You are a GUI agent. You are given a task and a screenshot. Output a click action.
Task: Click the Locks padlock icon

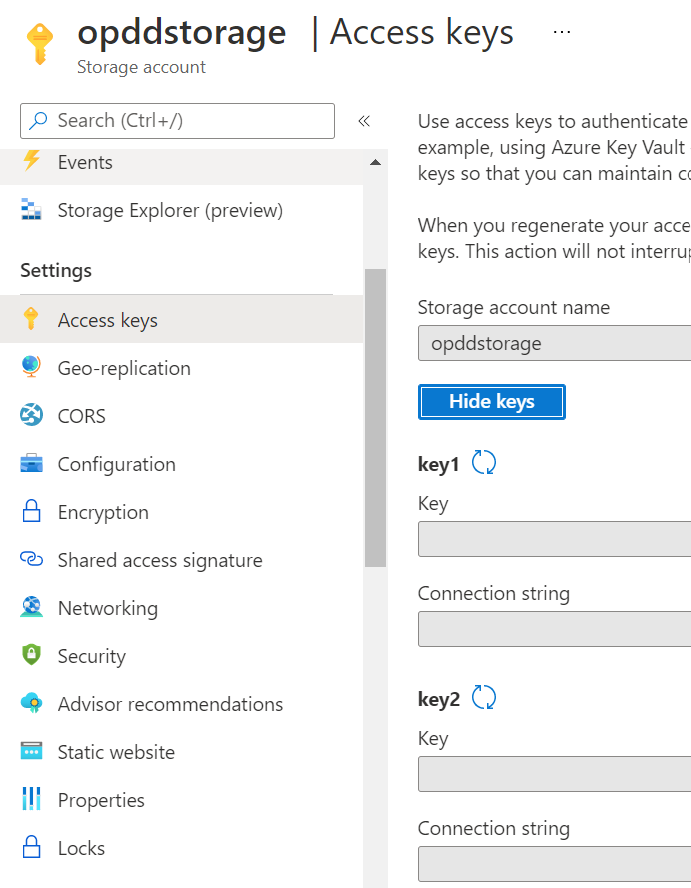(x=31, y=847)
